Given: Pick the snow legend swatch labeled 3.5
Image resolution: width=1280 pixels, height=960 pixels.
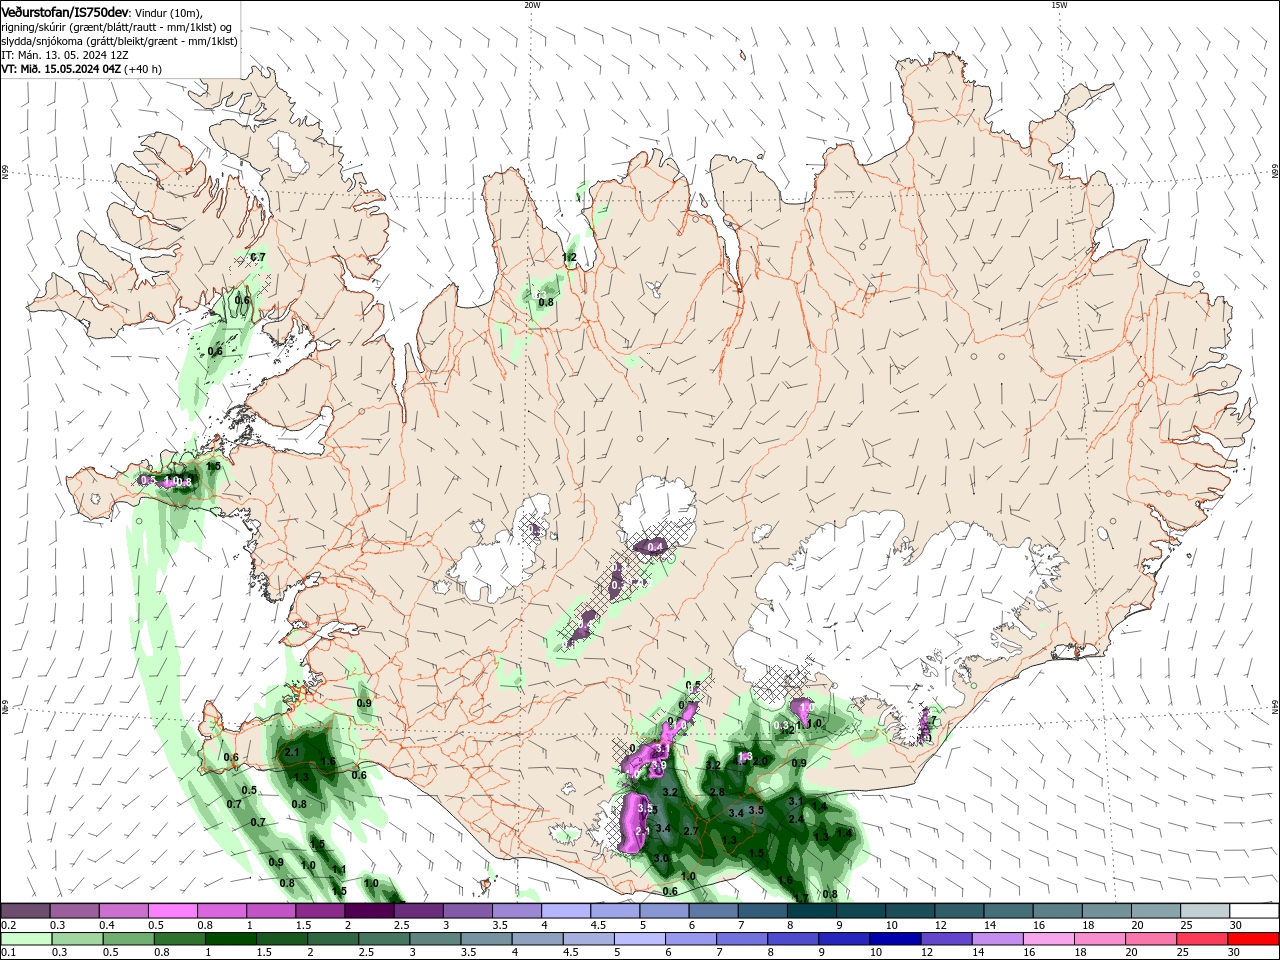Looking at the screenshot, I should click(x=516, y=911).
